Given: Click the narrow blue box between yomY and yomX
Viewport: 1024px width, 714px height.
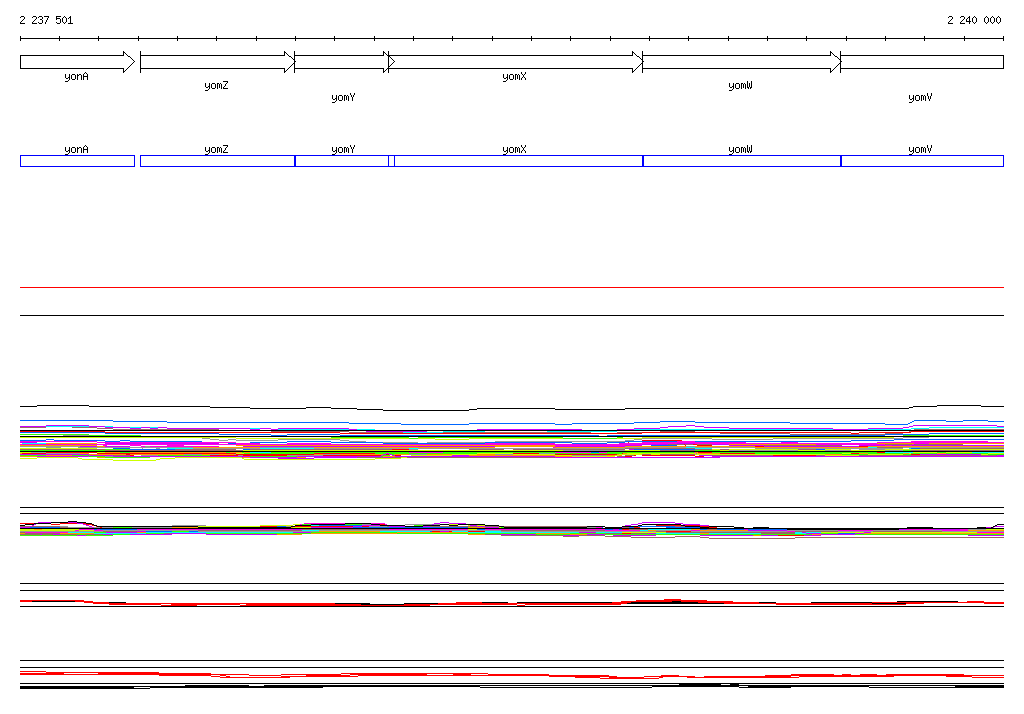Looking at the screenshot, I should click(x=391, y=161).
